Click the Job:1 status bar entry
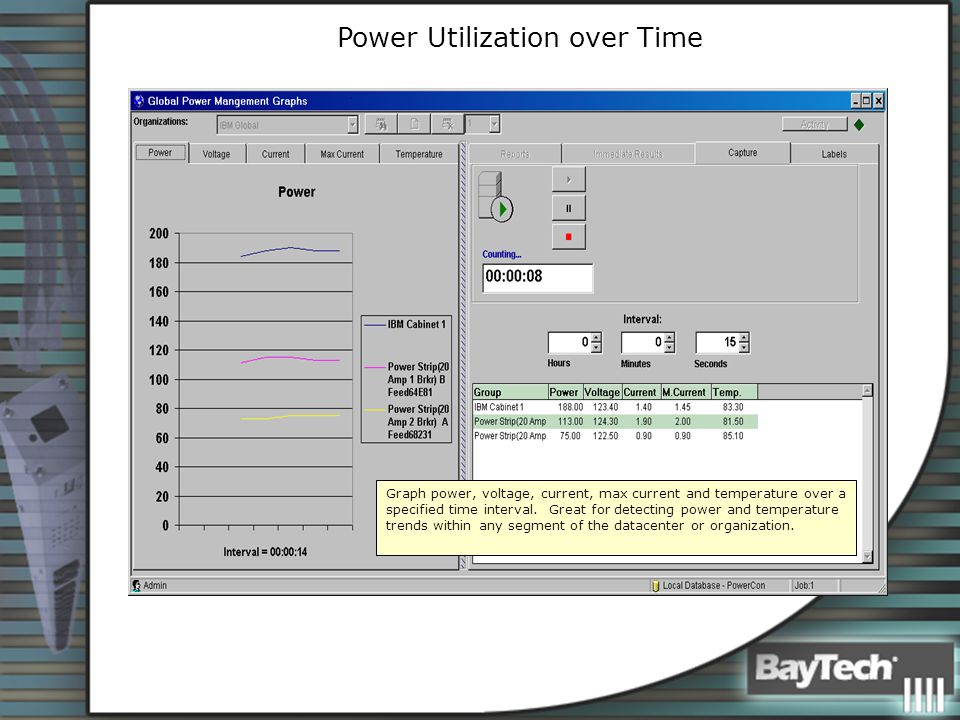The height and width of the screenshot is (720, 960). pyautogui.click(x=804, y=585)
